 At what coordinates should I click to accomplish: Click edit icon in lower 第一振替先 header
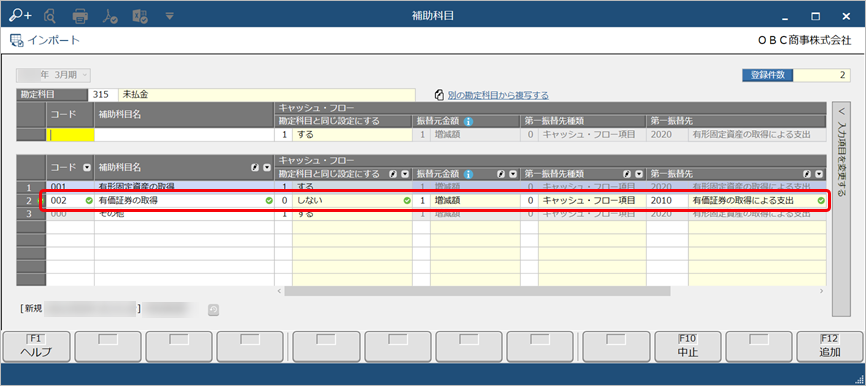tap(807, 173)
